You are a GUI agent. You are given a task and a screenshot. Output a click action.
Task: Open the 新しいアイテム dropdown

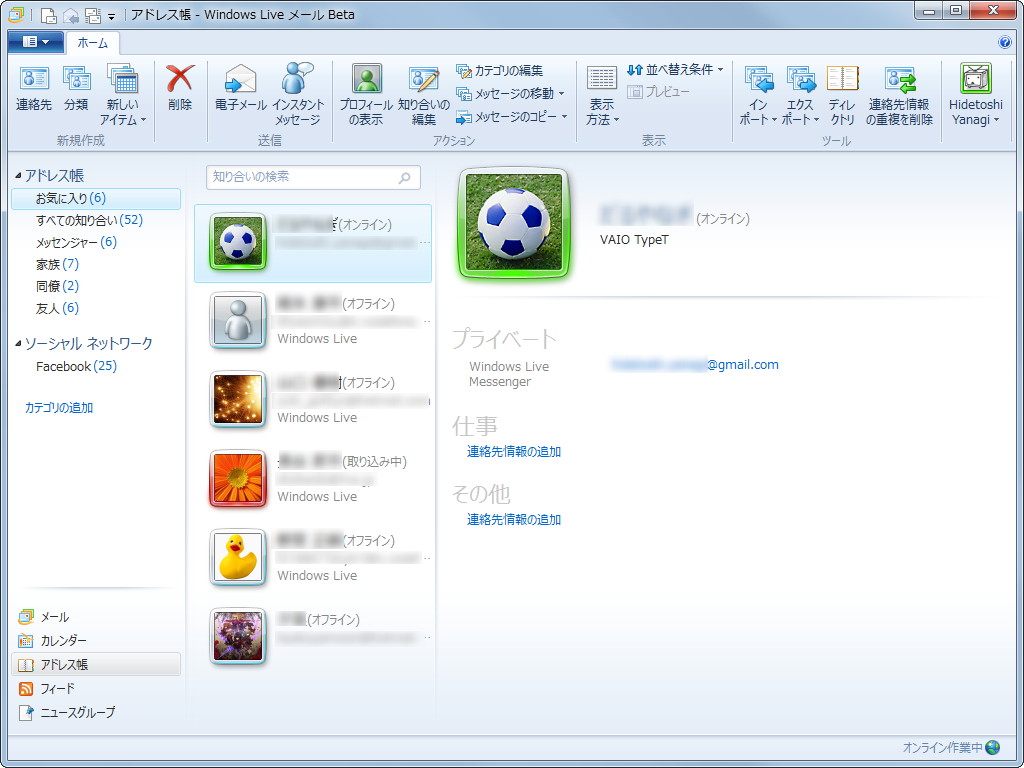pyautogui.click(x=123, y=95)
